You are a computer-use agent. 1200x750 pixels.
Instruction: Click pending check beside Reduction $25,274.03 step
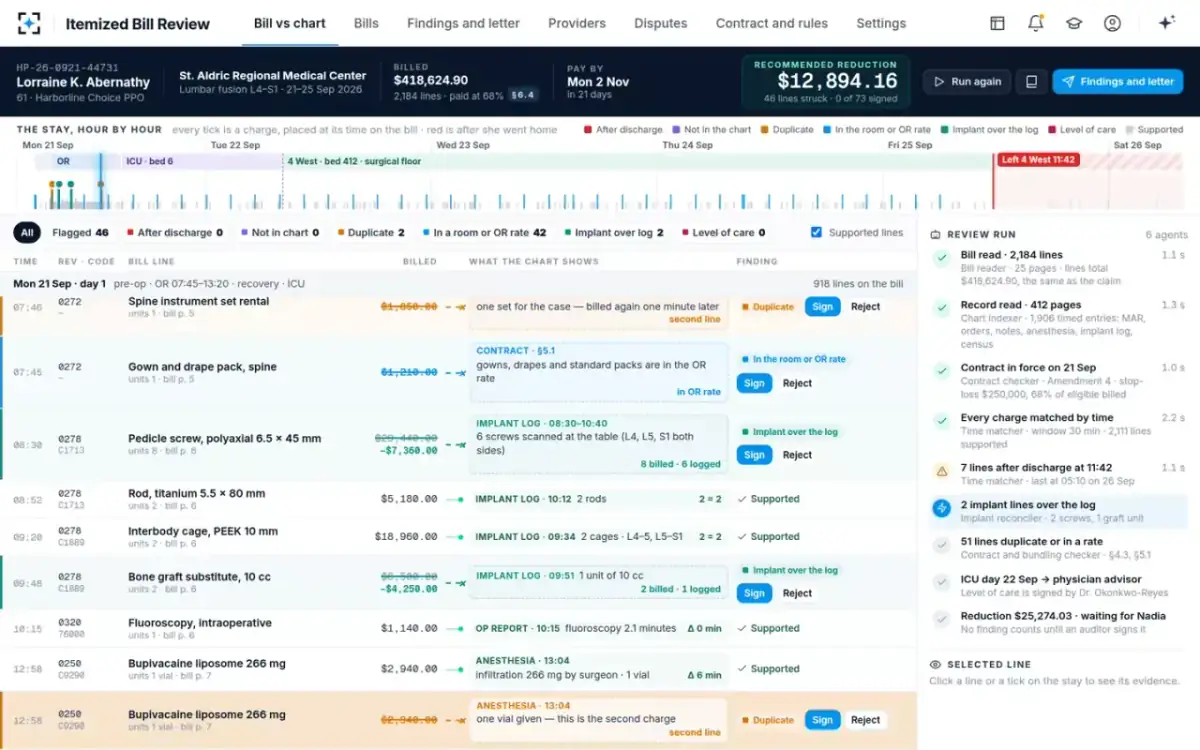coord(941,619)
